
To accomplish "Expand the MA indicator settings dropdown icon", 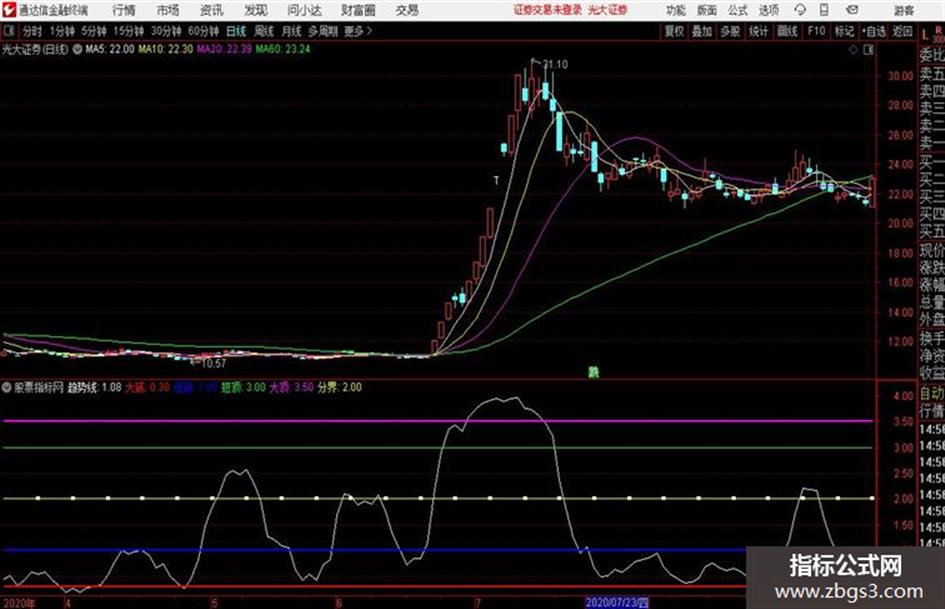I will [x=78, y=49].
